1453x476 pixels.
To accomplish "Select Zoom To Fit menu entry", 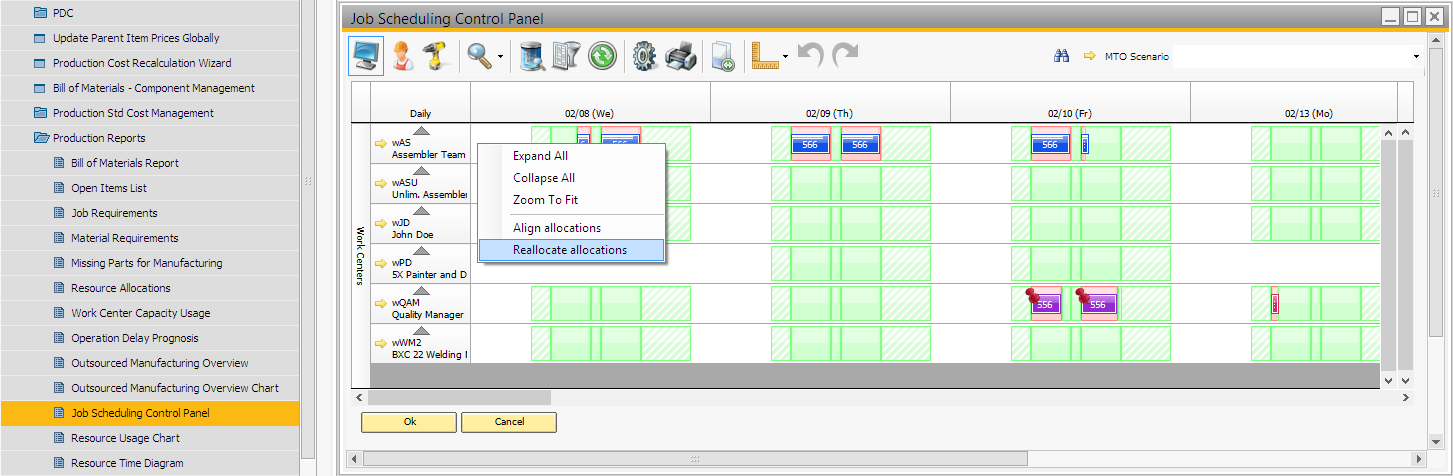I will [545, 200].
